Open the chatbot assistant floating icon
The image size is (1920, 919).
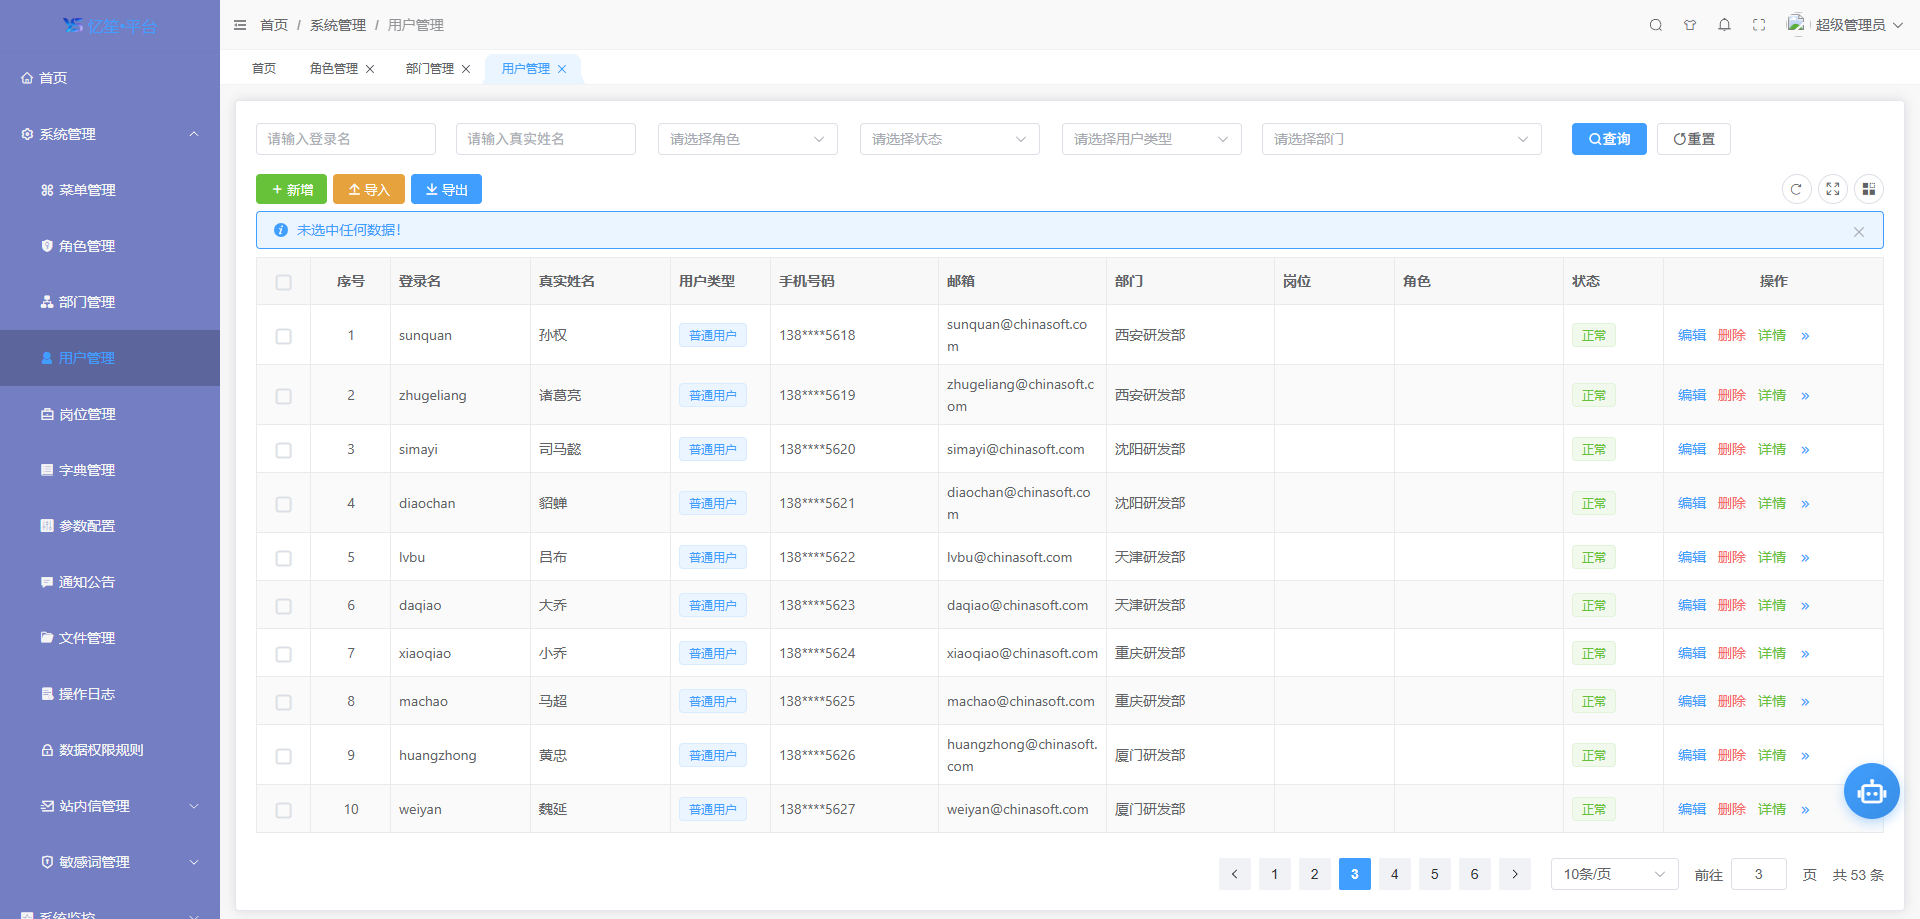pyautogui.click(x=1872, y=791)
